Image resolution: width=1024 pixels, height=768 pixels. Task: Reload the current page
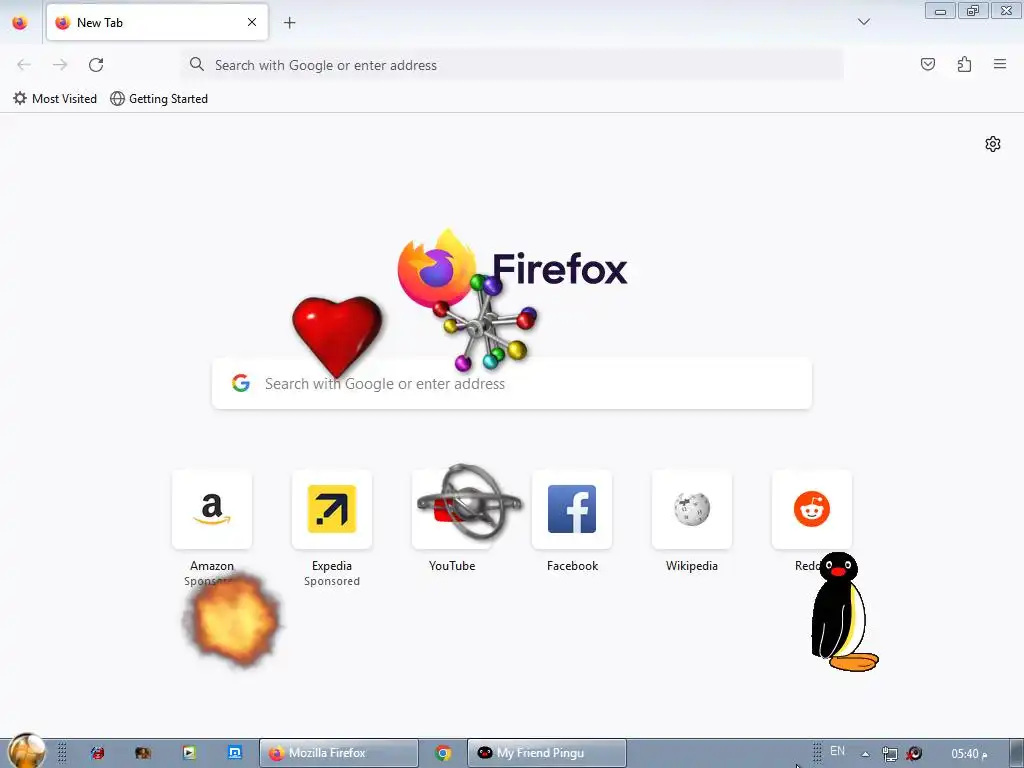tap(96, 65)
